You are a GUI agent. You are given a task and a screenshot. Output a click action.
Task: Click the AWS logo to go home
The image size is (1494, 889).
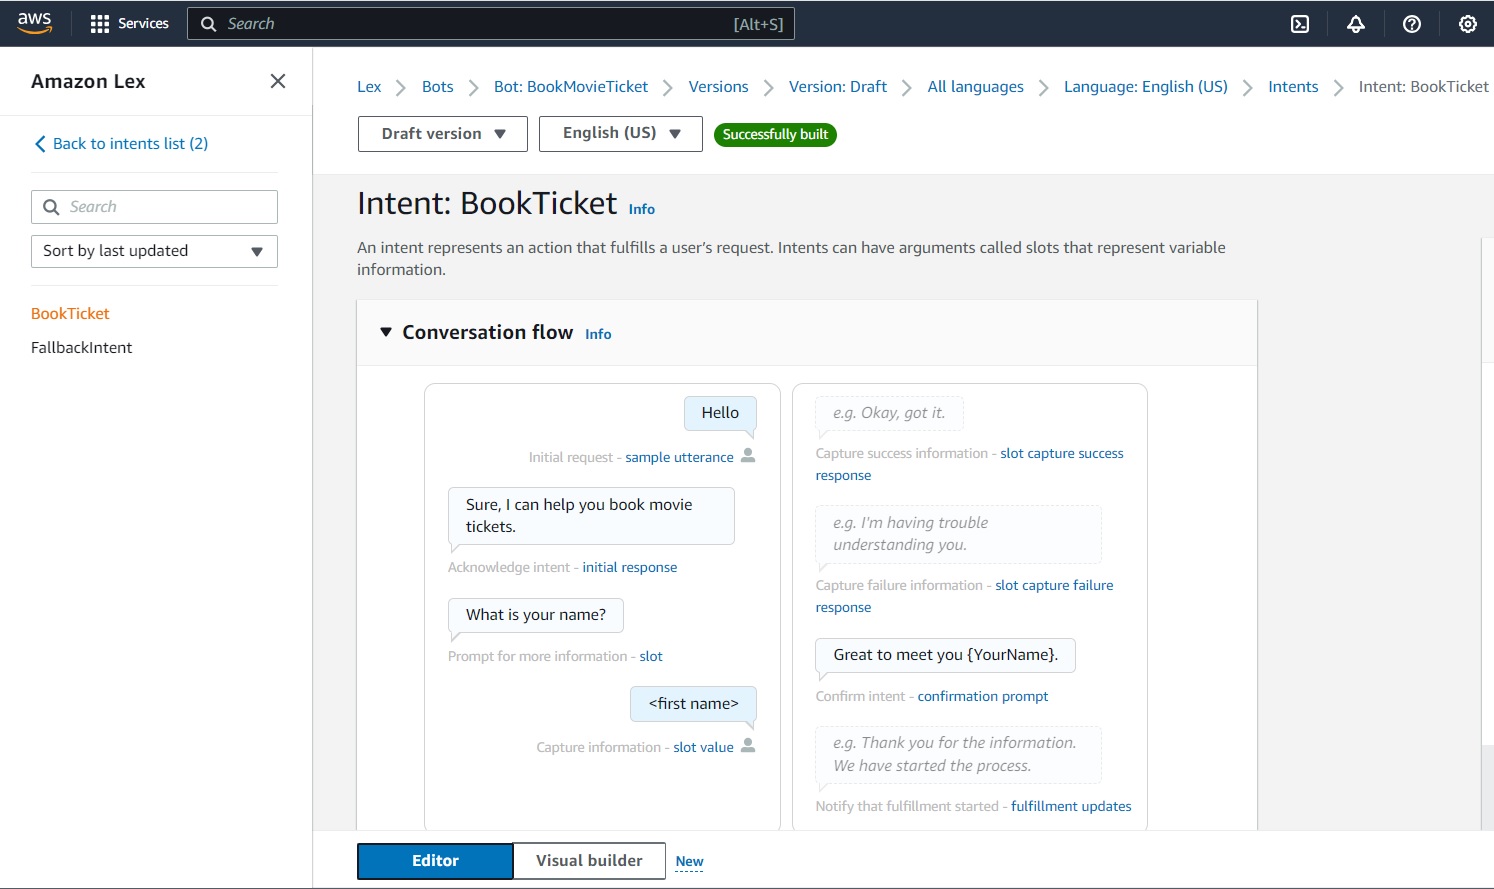35,23
